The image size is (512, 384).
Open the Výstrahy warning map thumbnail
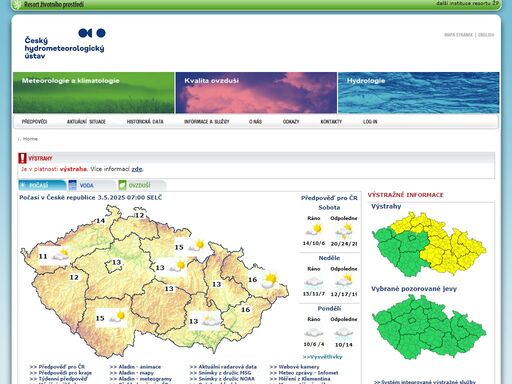429,244
